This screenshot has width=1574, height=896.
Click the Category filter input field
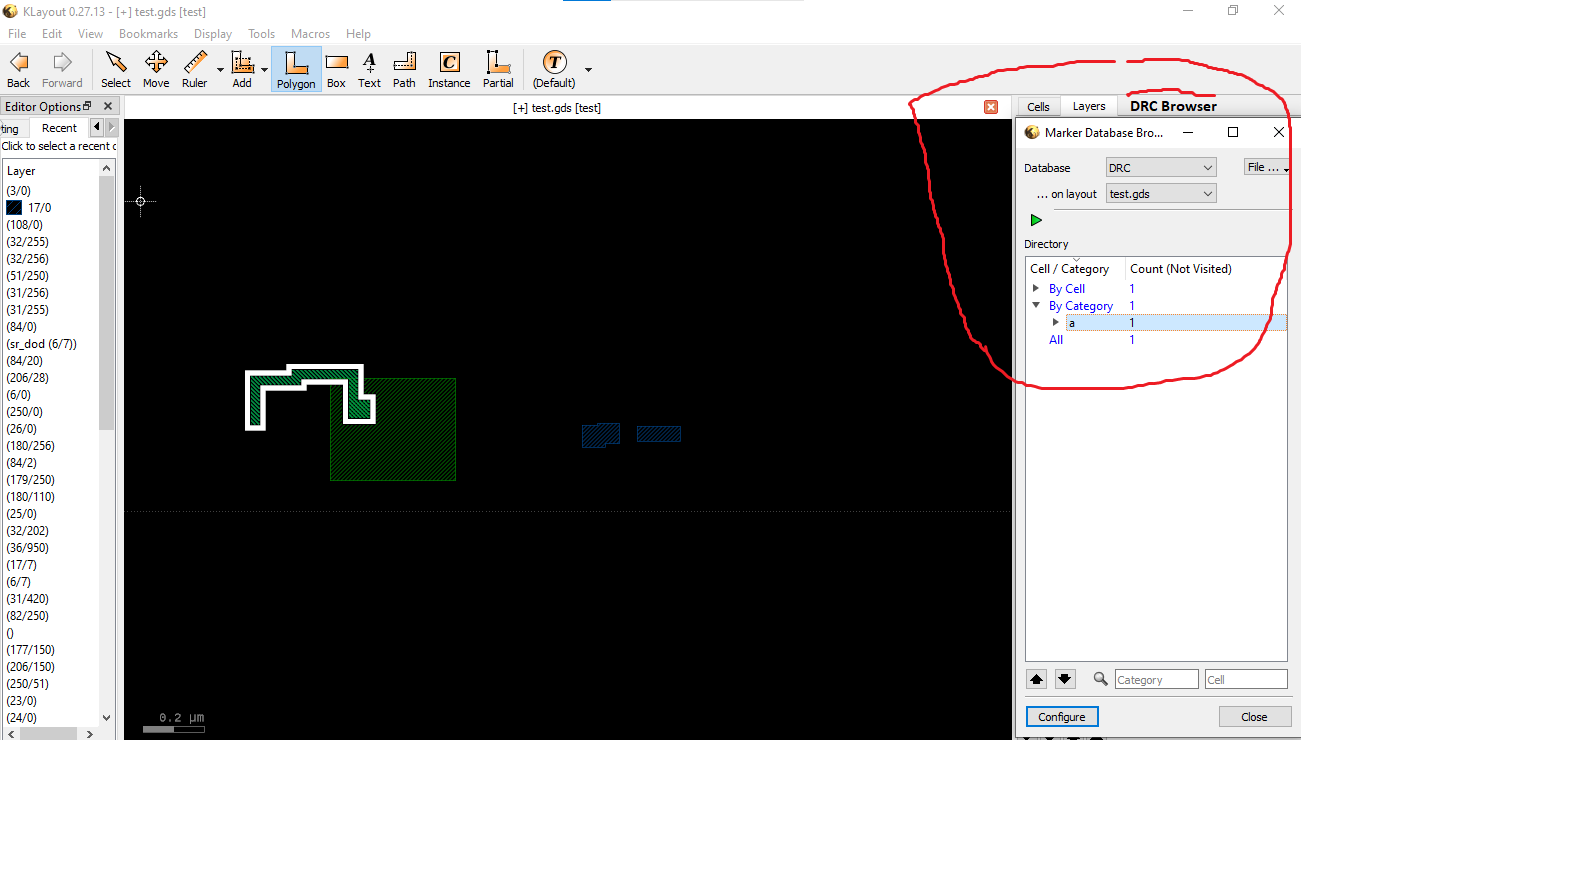click(1155, 680)
